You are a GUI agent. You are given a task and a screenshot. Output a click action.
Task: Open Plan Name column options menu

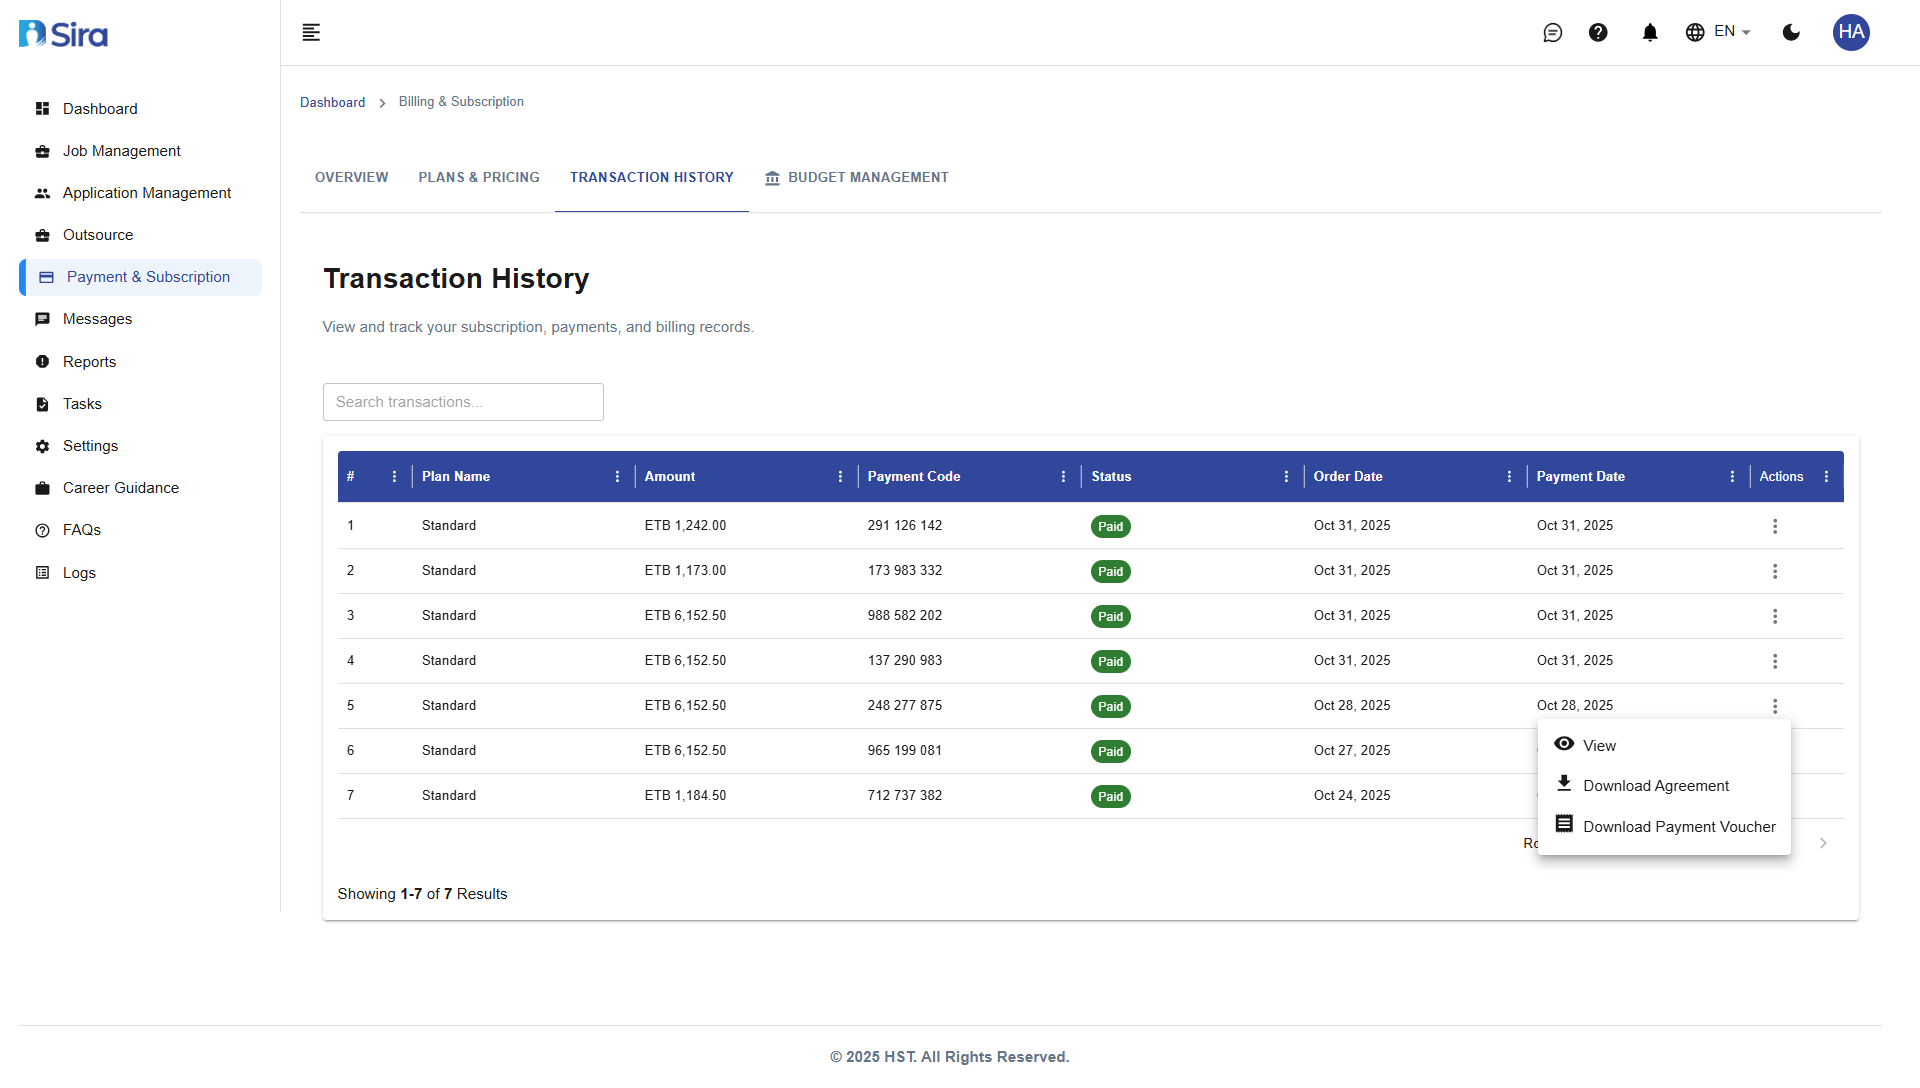(617, 477)
